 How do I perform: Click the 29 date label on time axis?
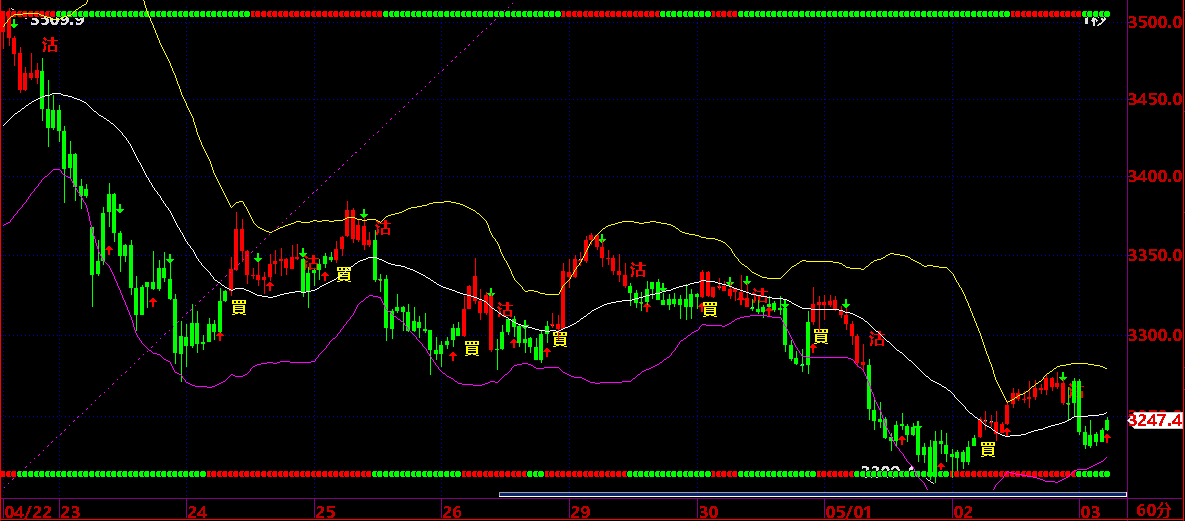[580, 513]
